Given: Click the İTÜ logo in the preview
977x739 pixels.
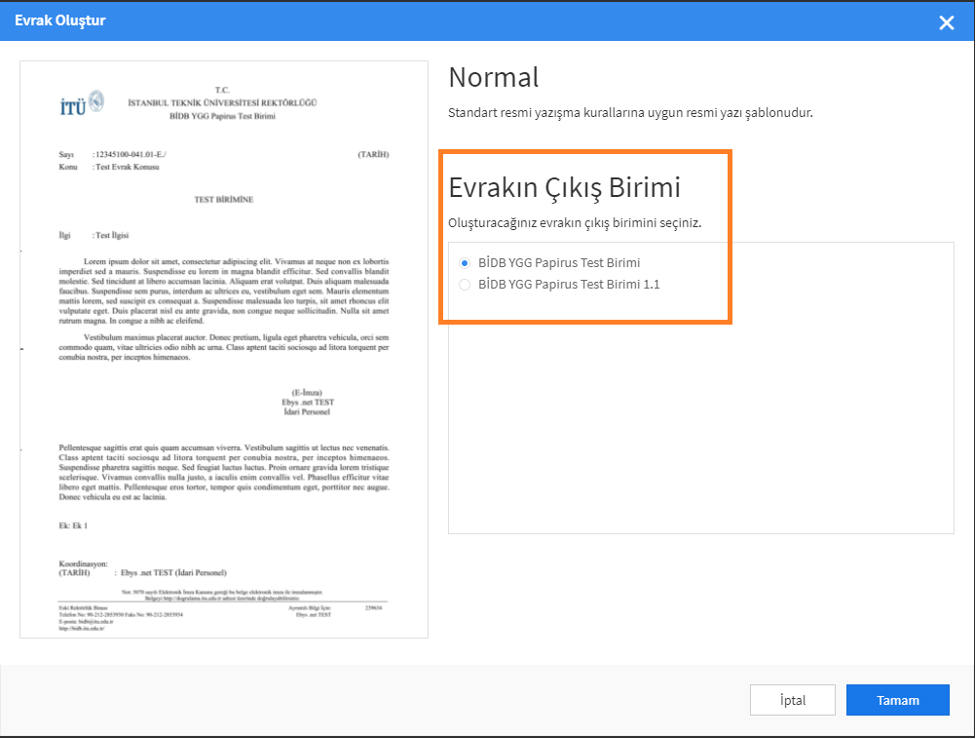Looking at the screenshot, I should tap(82, 103).
